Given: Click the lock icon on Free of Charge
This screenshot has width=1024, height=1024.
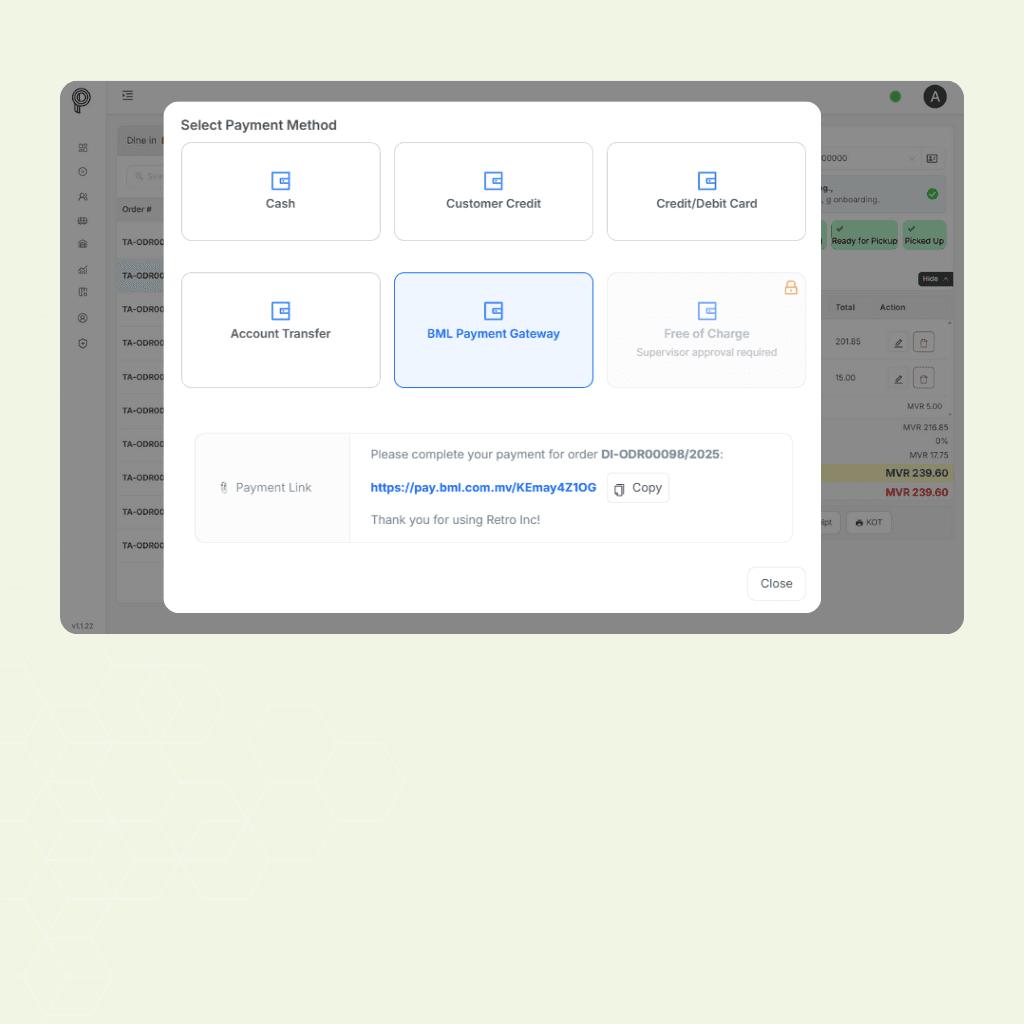Looking at the screenshot, I should (791, 286).
